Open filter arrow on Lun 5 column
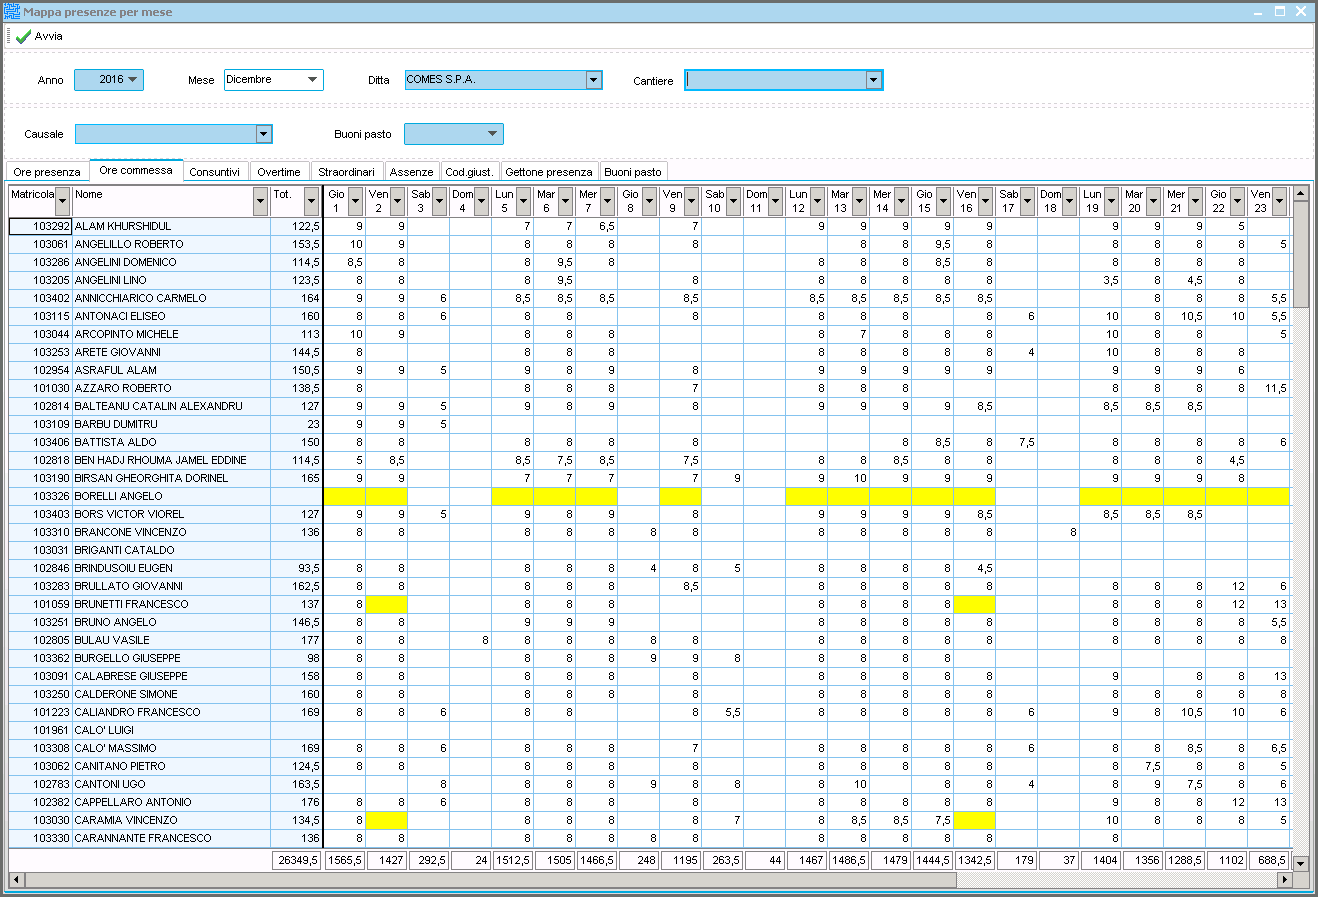This screenshot has width=1318, height=897. 523,201
